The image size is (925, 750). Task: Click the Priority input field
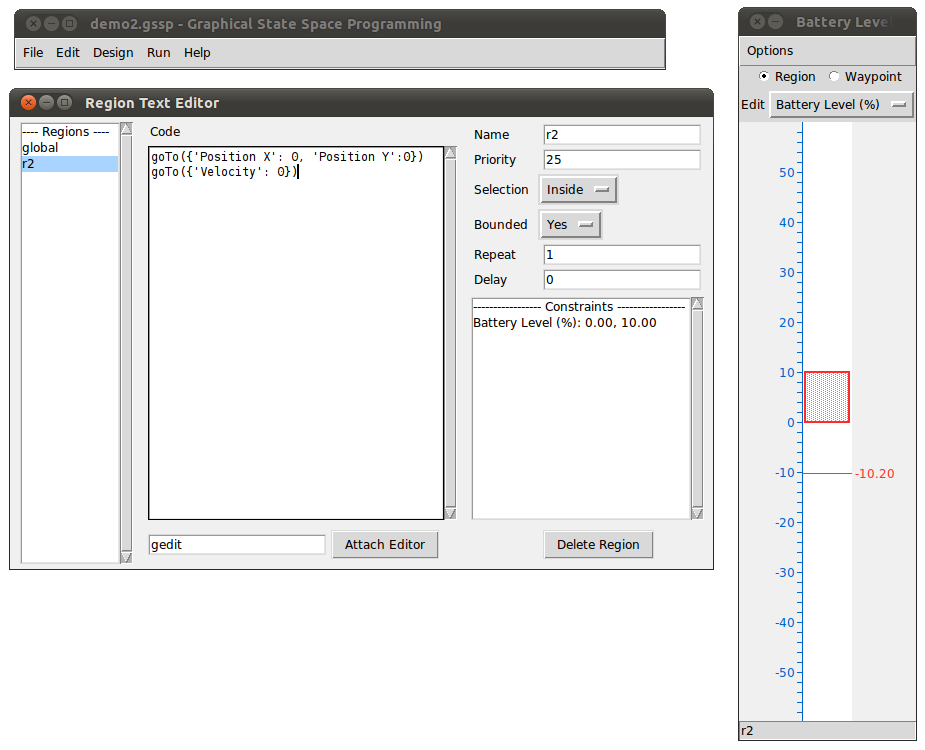621,159
